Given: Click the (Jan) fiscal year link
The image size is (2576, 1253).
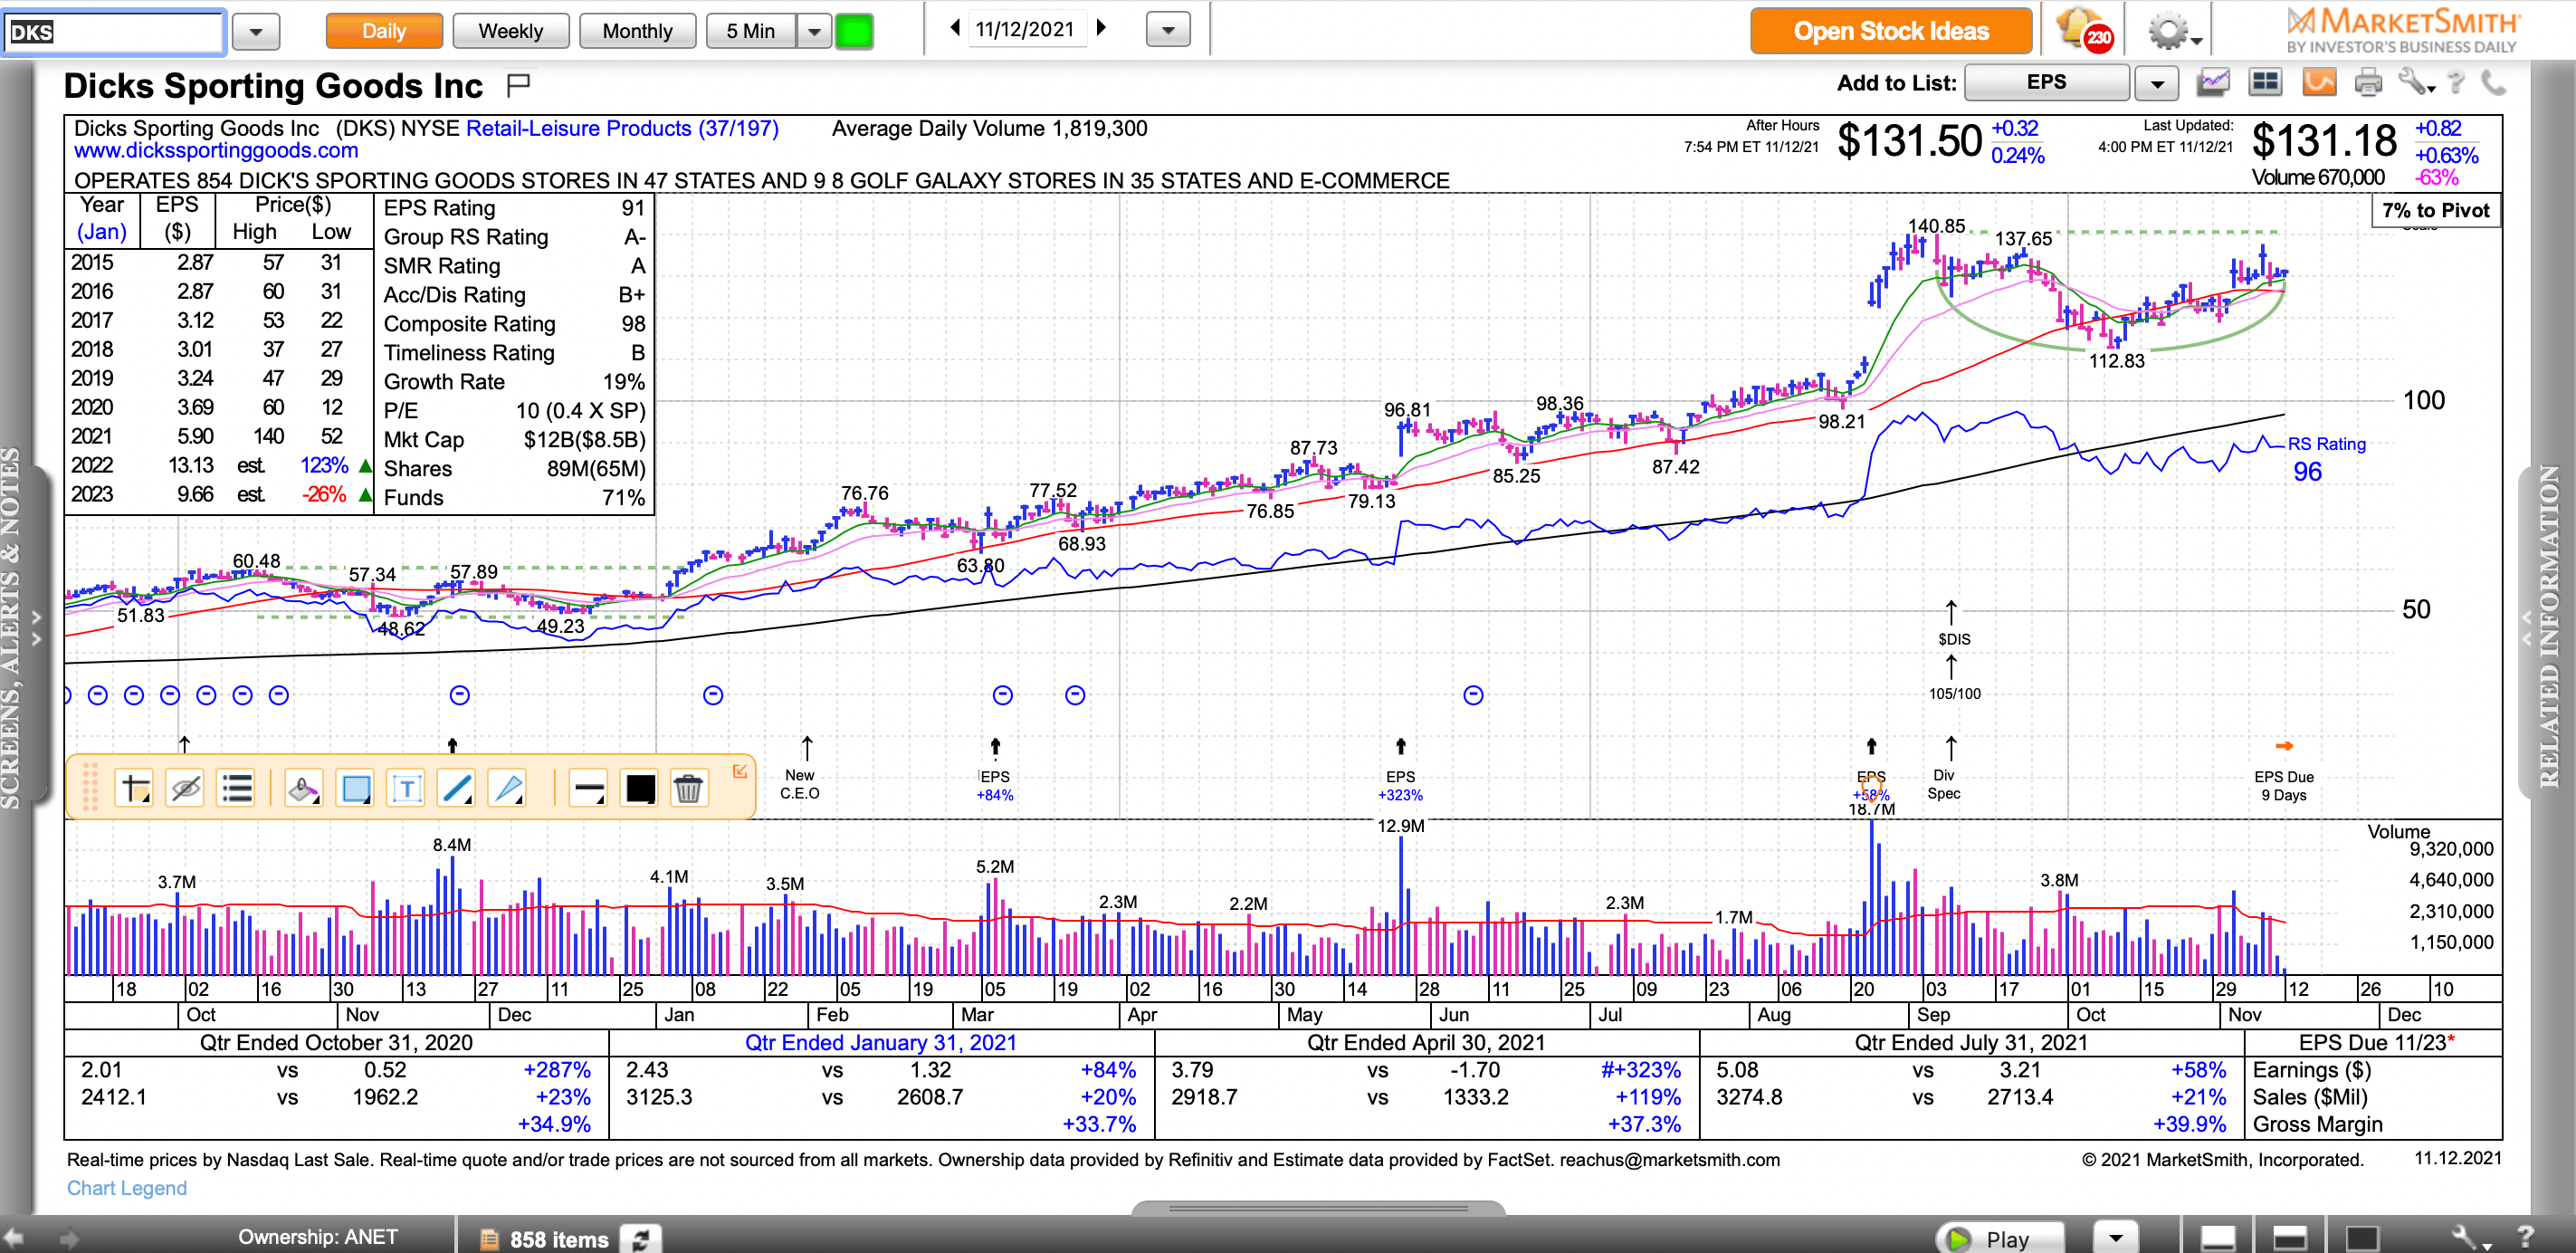Looking at the screenshot, I should (102, 231).
